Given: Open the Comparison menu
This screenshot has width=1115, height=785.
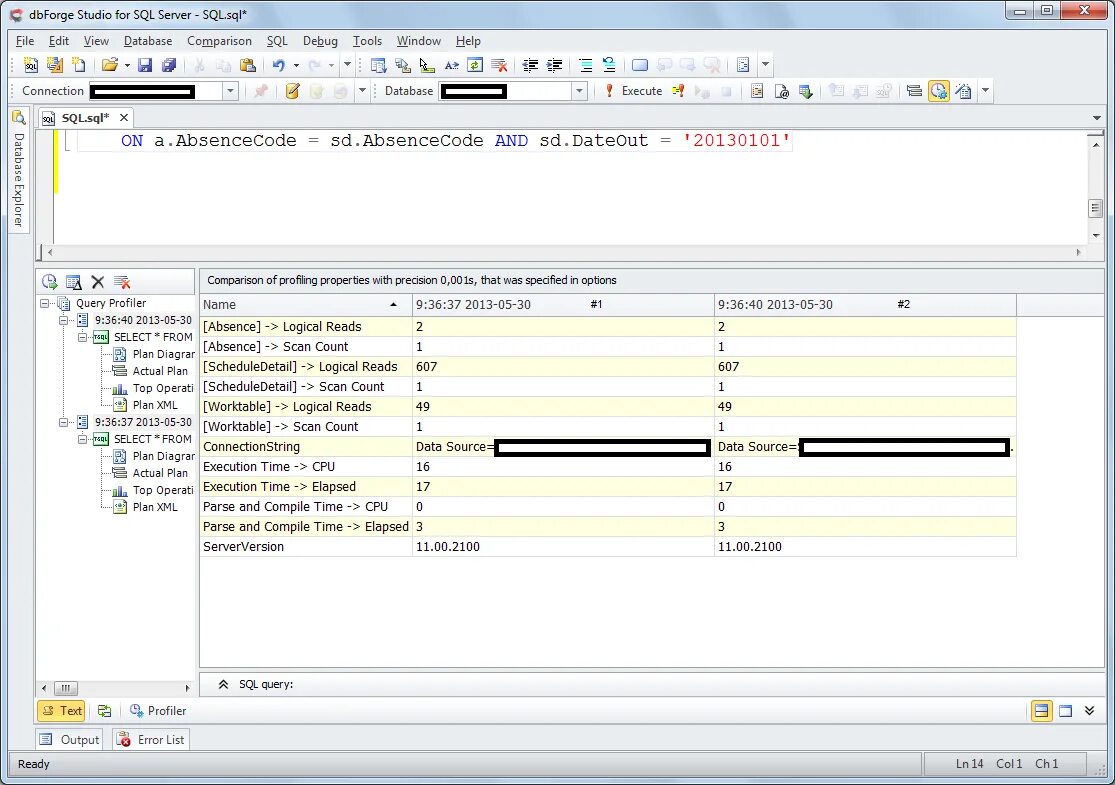Looking at the screenshot, I should pyautogui.click(x=219, y=41).
